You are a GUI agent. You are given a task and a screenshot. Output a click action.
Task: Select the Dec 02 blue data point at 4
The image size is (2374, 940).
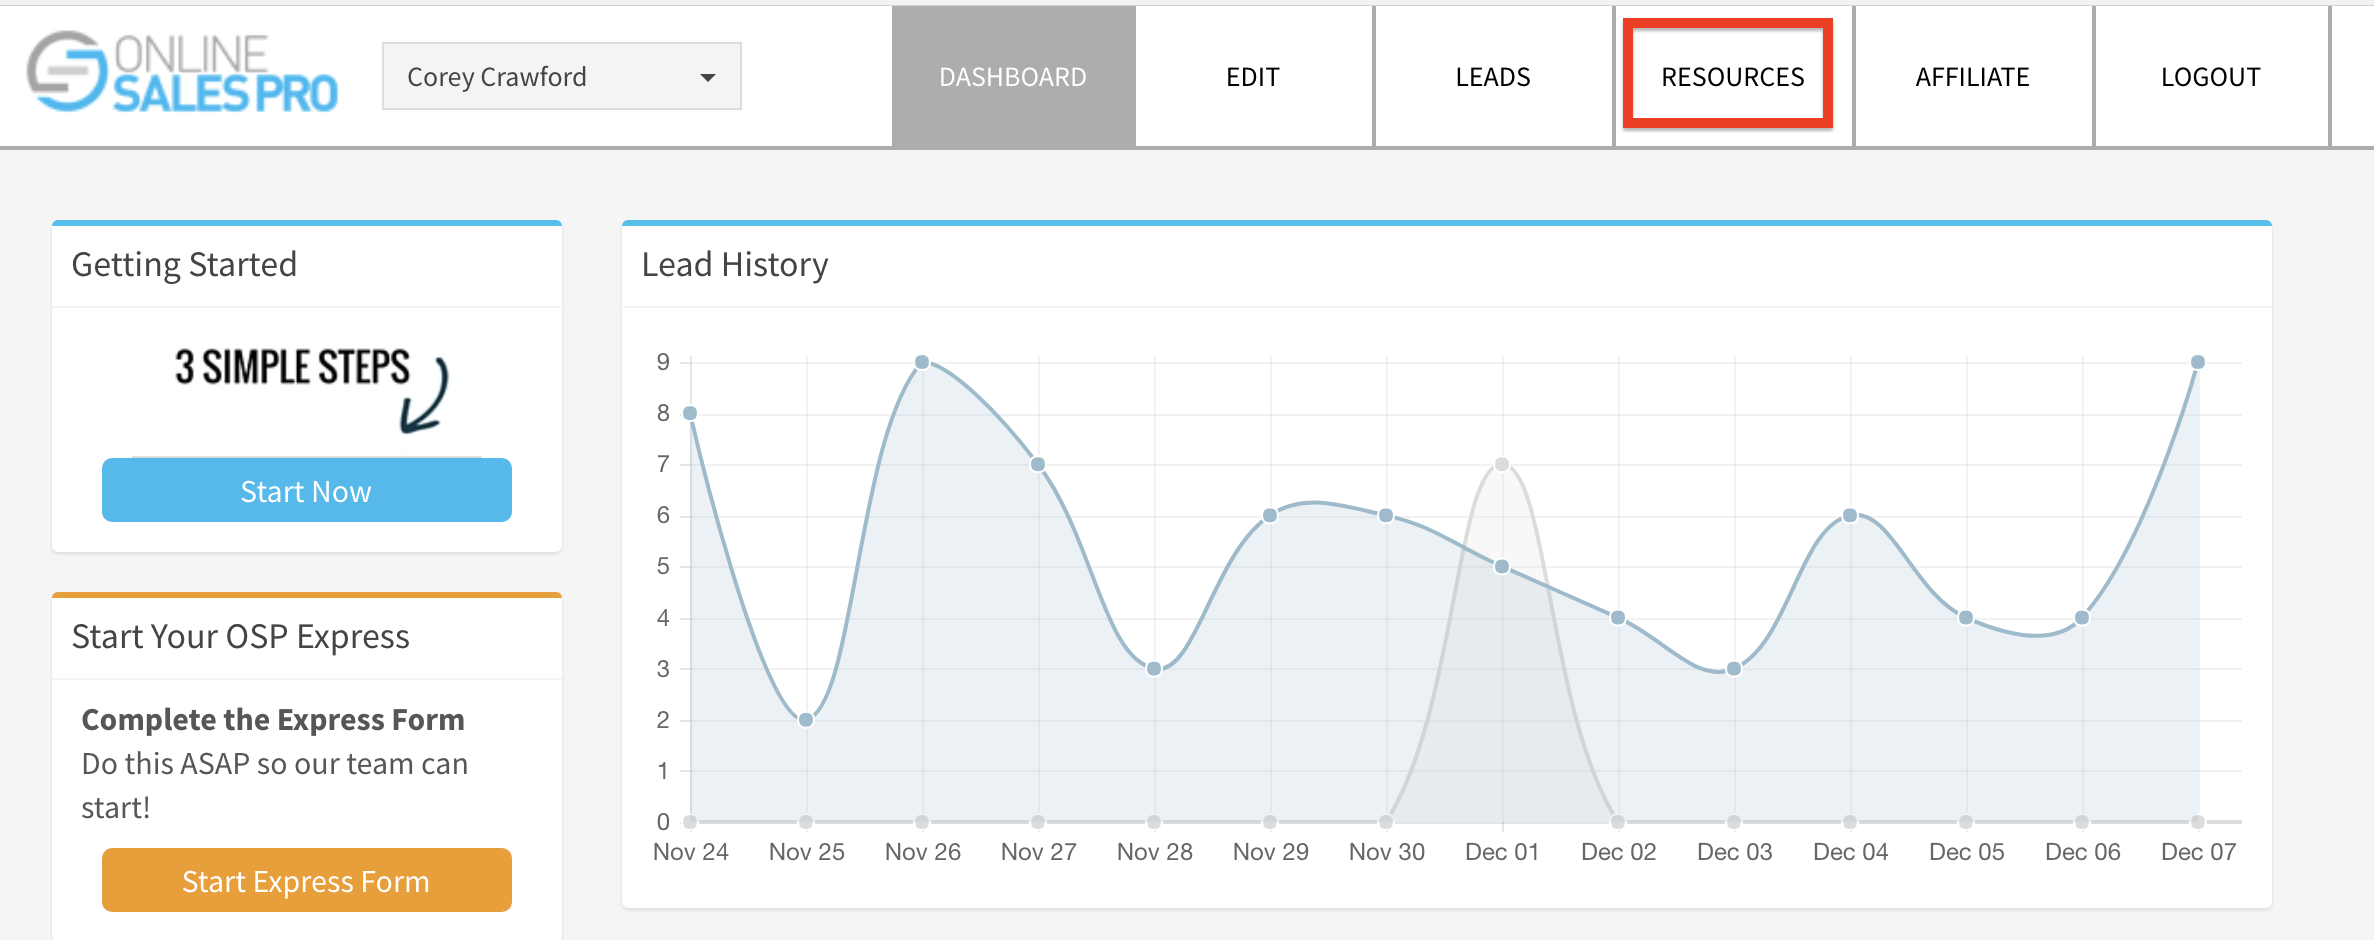[1618, 617]
